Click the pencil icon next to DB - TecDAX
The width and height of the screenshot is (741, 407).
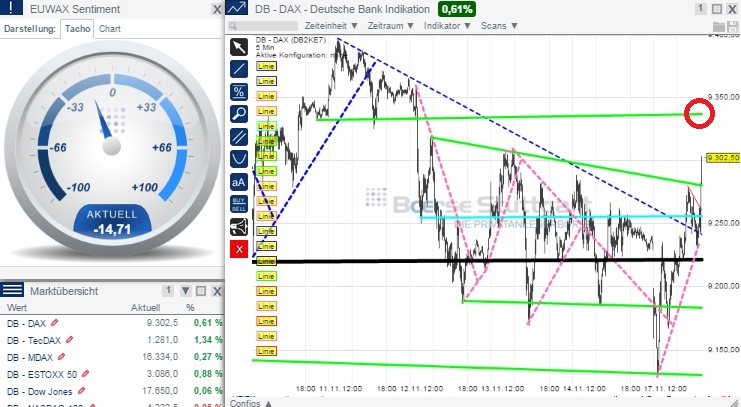pos(70,339)
